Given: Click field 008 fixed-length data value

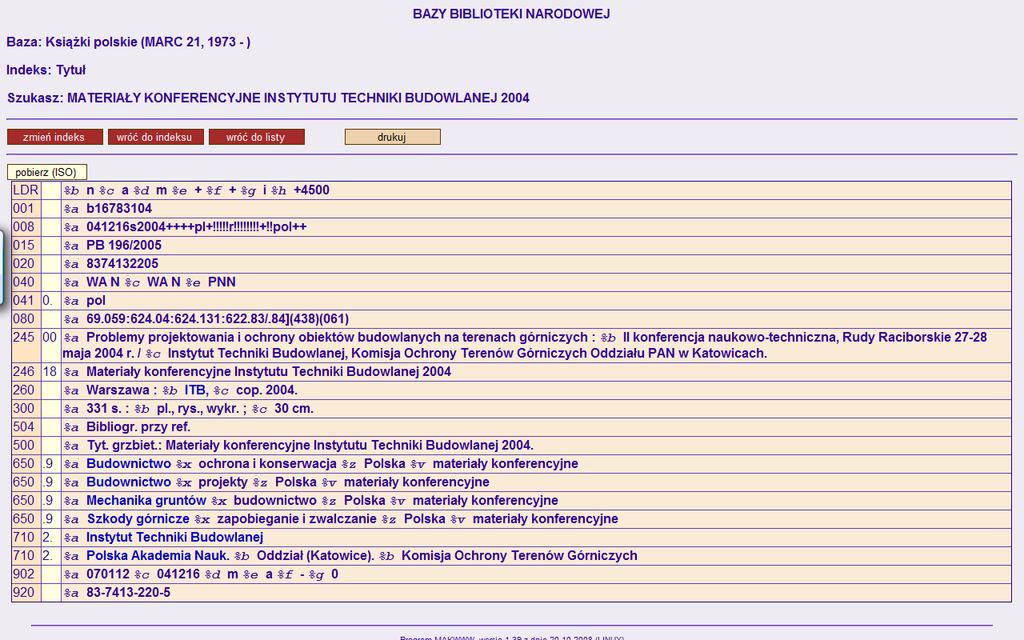Looking at the screenshot, I should point(196,227).
